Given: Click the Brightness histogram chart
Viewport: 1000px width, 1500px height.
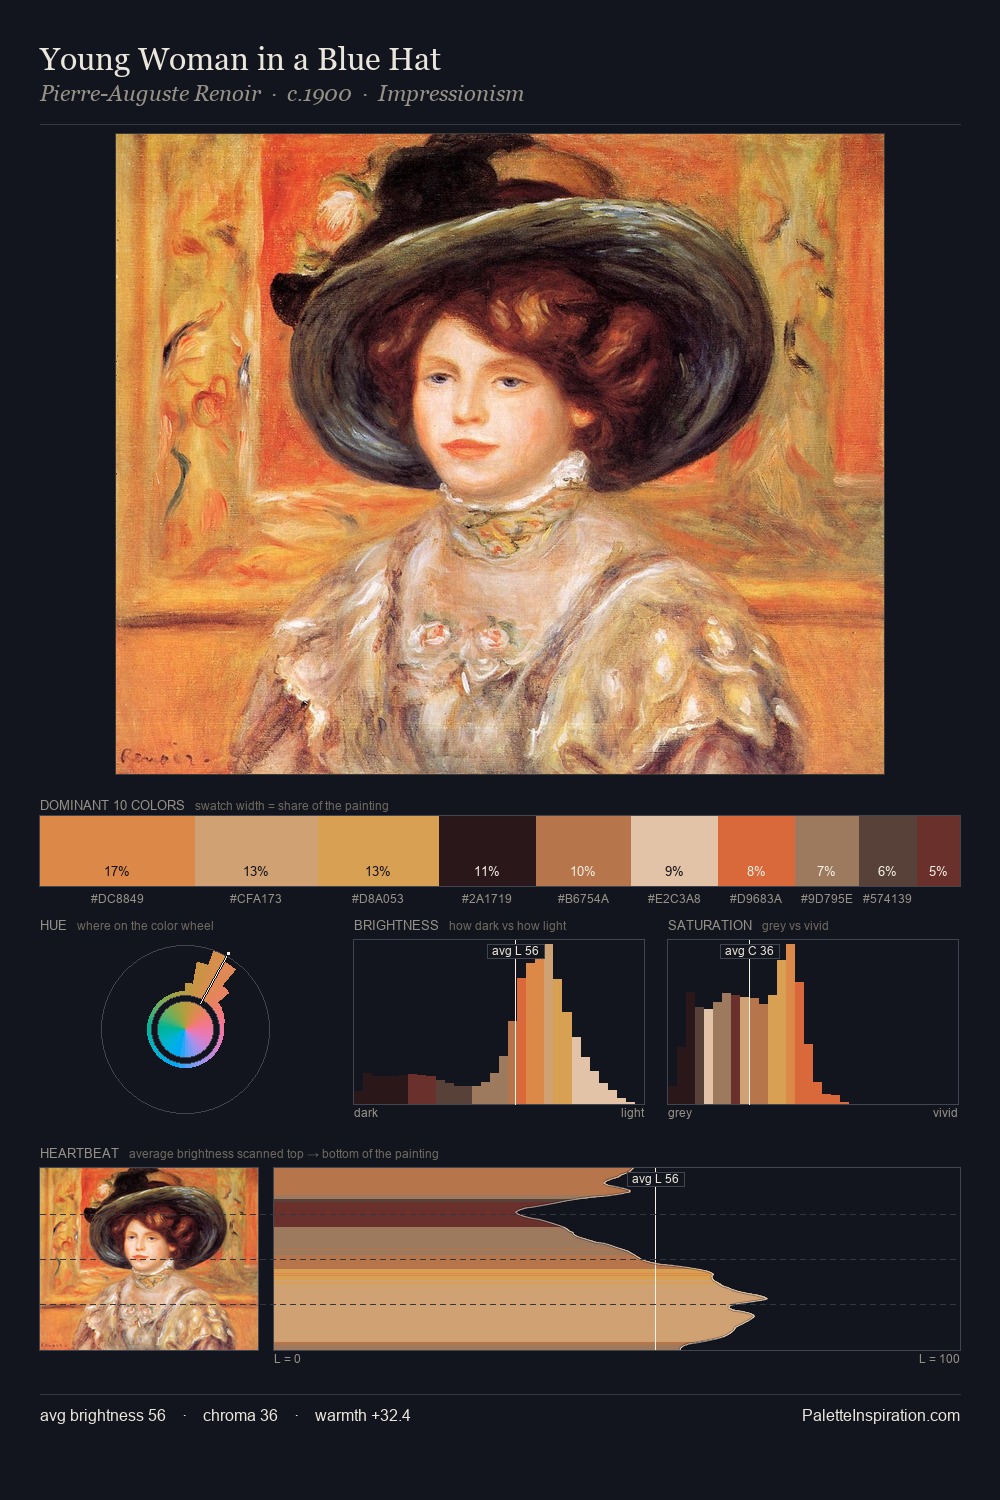Looking at the screenshot, I should 499,1022.
